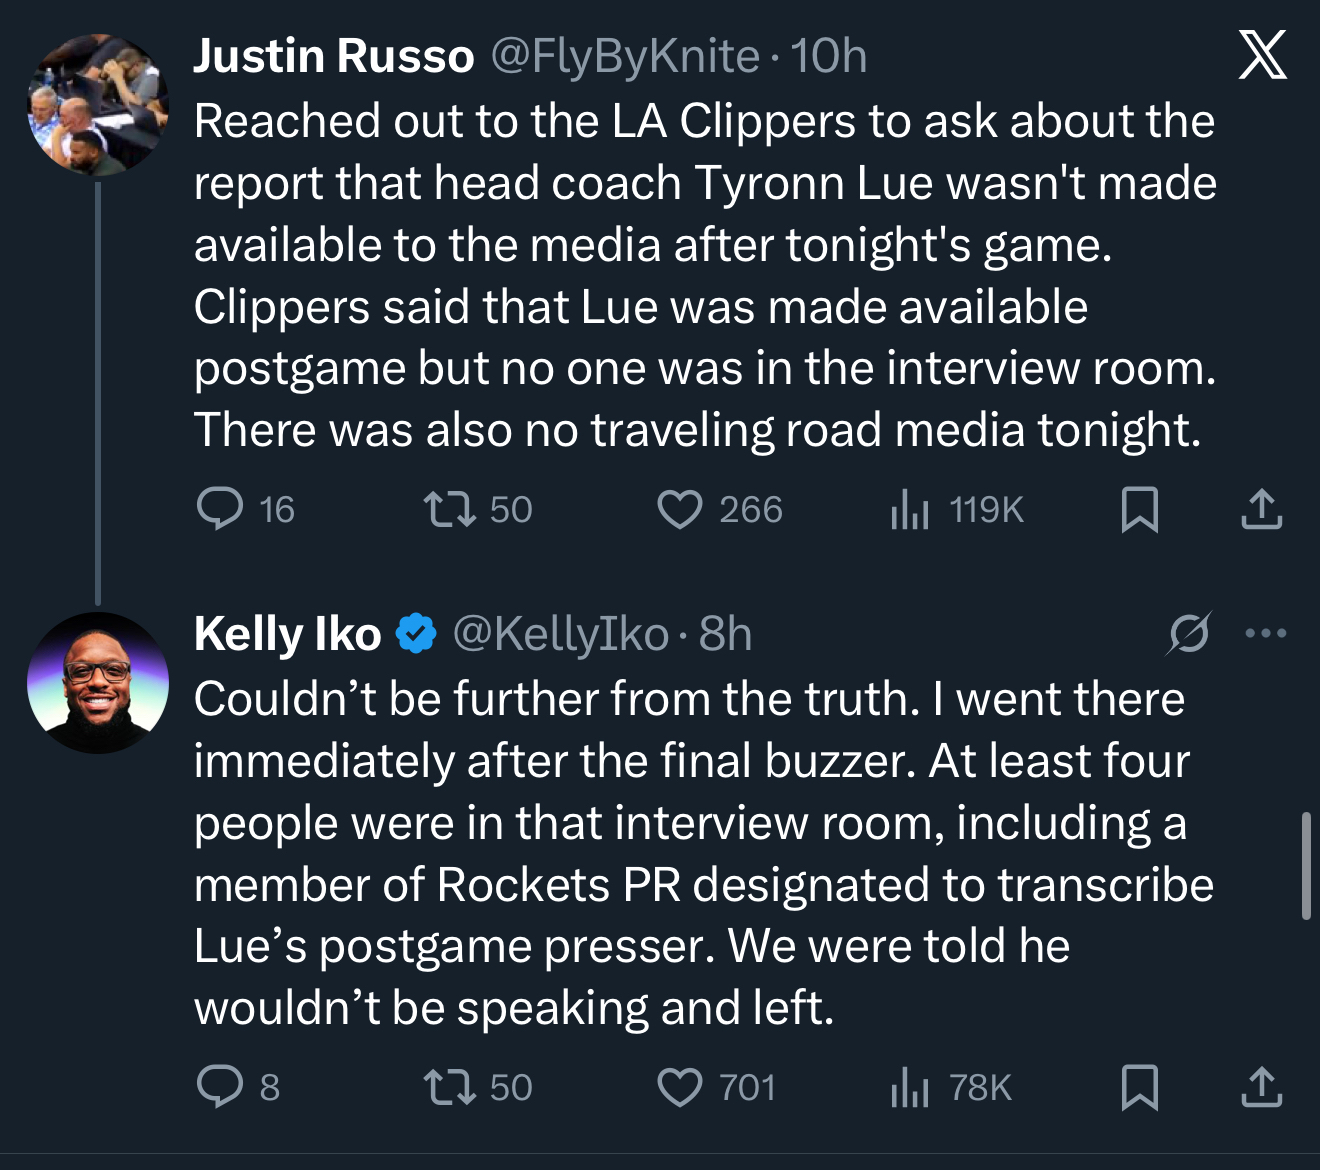Open the @KellyIko profile handle link

[560, 634]
